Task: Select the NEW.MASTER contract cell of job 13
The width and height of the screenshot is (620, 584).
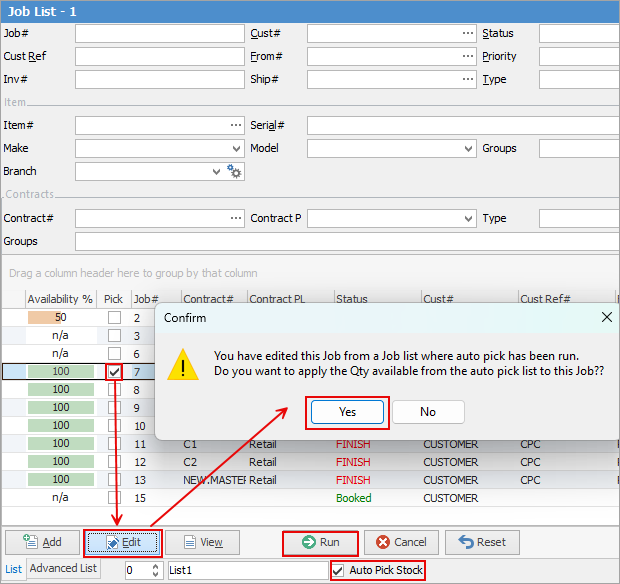Action: coord(214,480)
